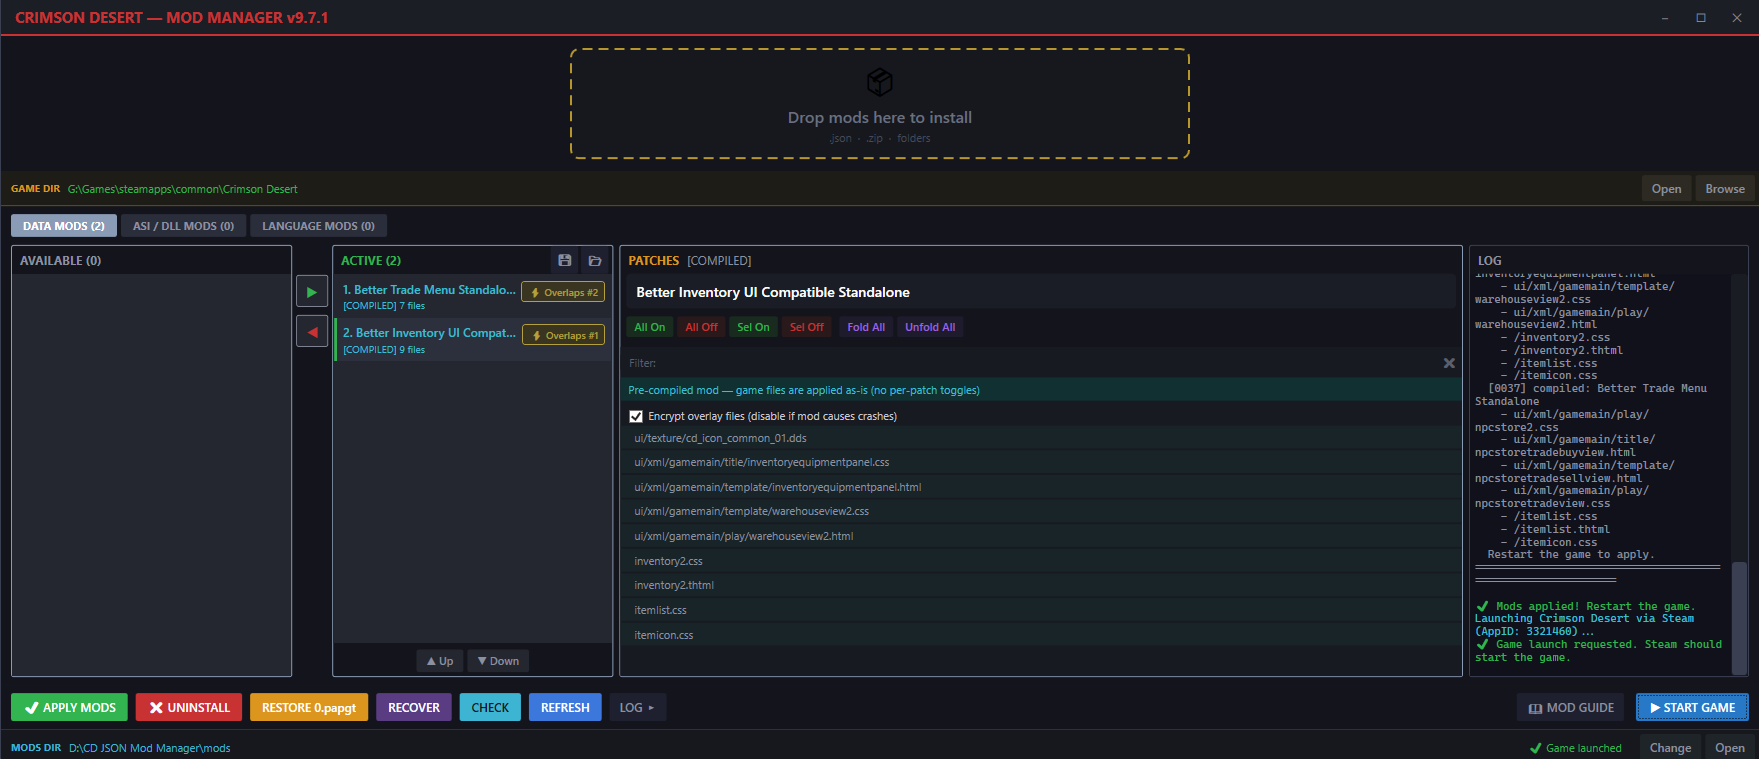This screenshot has width=1759, height=759.
Task: Open the MOD GUIDE
Action: click(x=1572, y=707)
